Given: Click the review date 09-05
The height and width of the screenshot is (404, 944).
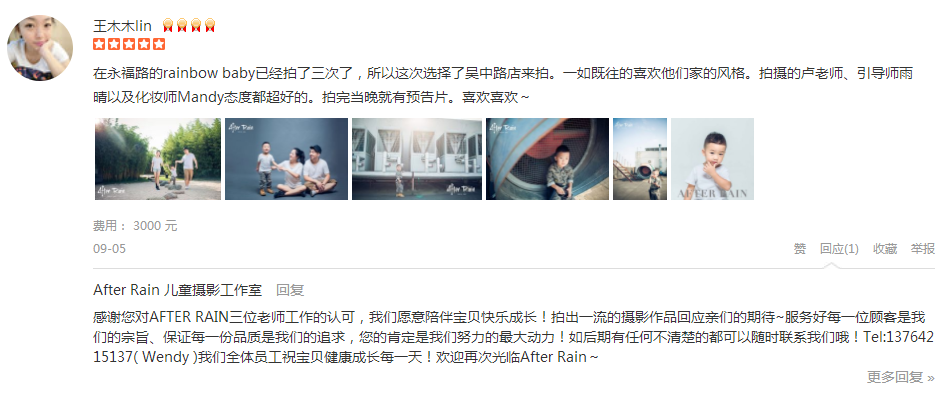Looking at the screenshot, I should 110,249.
